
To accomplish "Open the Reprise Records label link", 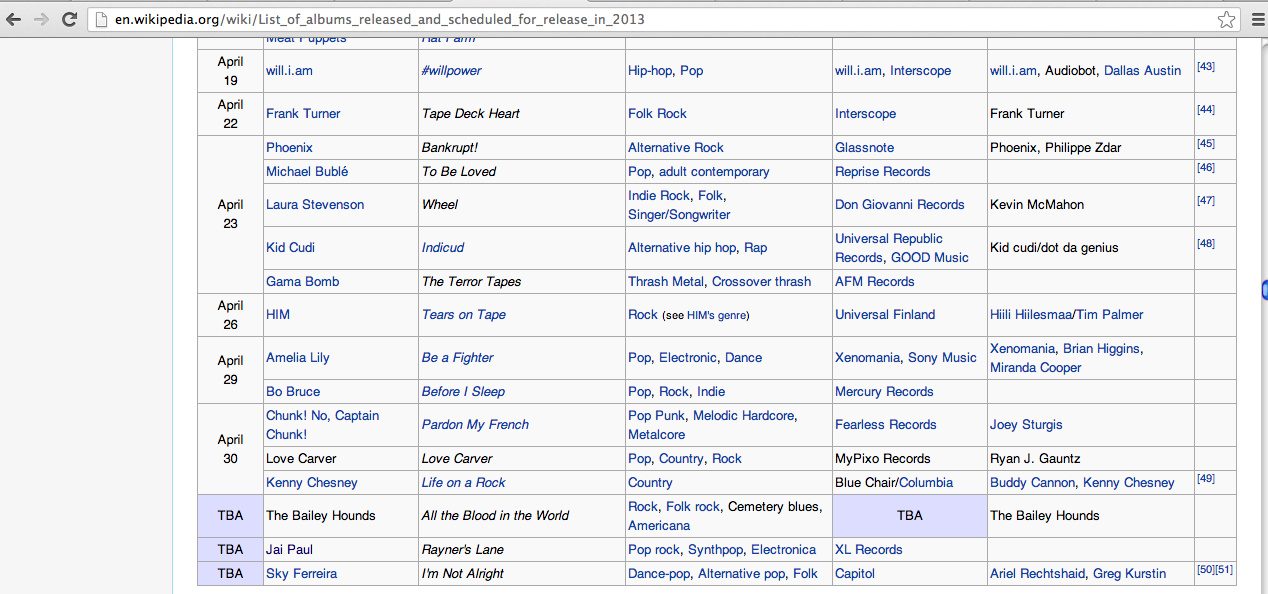I will tap(883, 172).
